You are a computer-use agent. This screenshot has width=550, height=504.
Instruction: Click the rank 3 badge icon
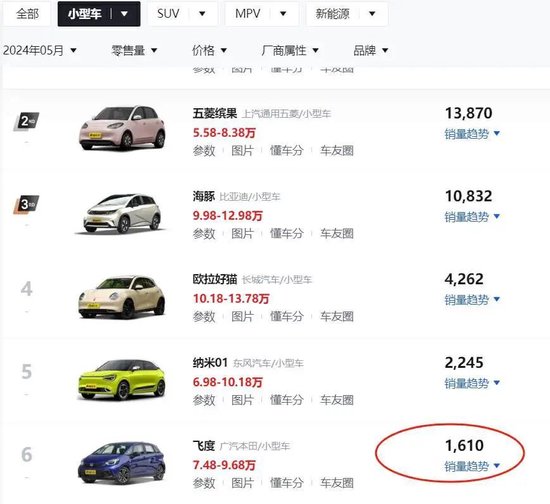[x=26, y=204]
